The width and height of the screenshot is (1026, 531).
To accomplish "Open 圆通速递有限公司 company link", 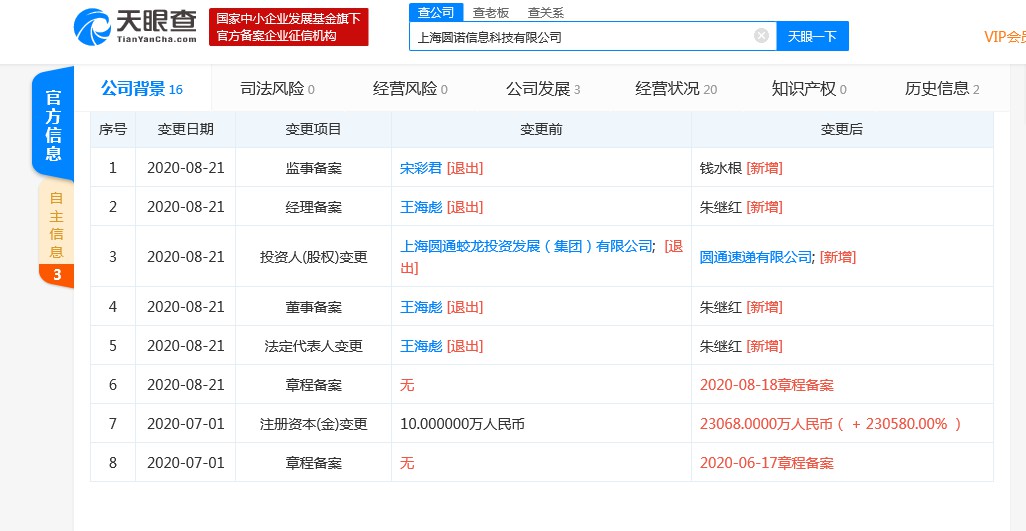I will pyautogui.click(x=756, y=257).
